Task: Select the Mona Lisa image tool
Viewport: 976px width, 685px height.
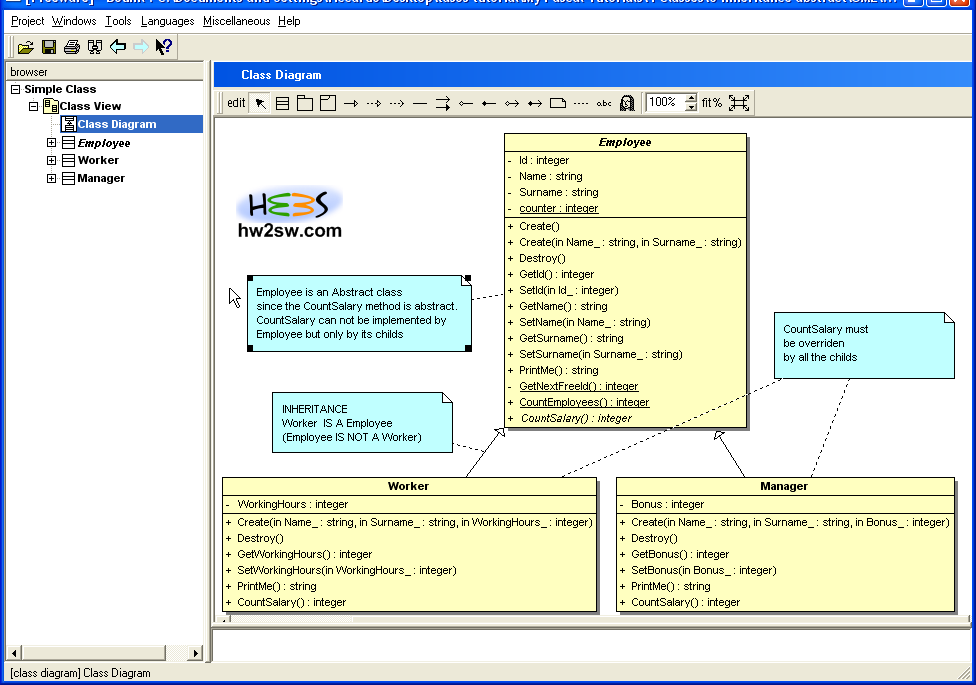Action: pos(627,103)
